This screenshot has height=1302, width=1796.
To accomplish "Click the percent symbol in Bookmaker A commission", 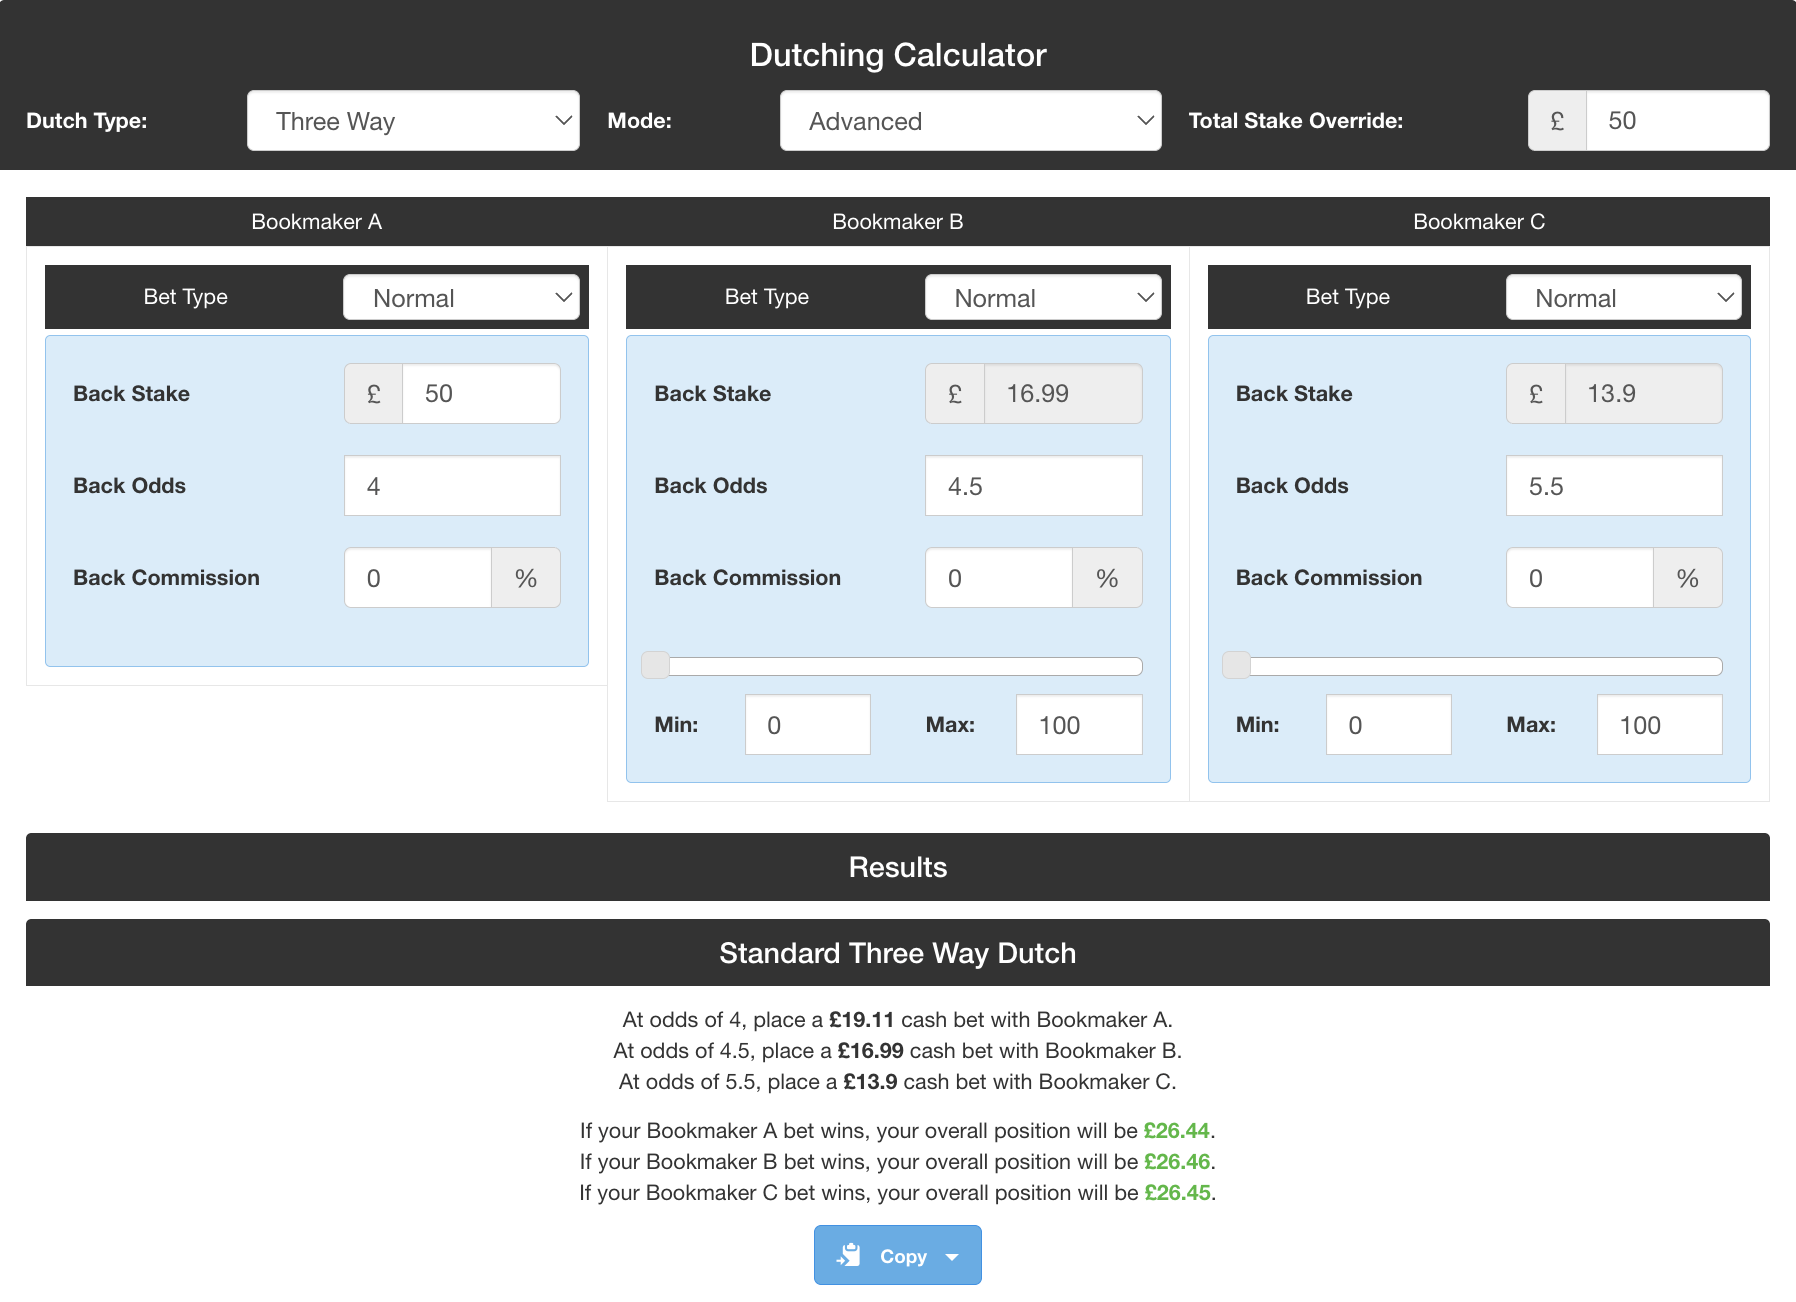I will pos(526,578).
